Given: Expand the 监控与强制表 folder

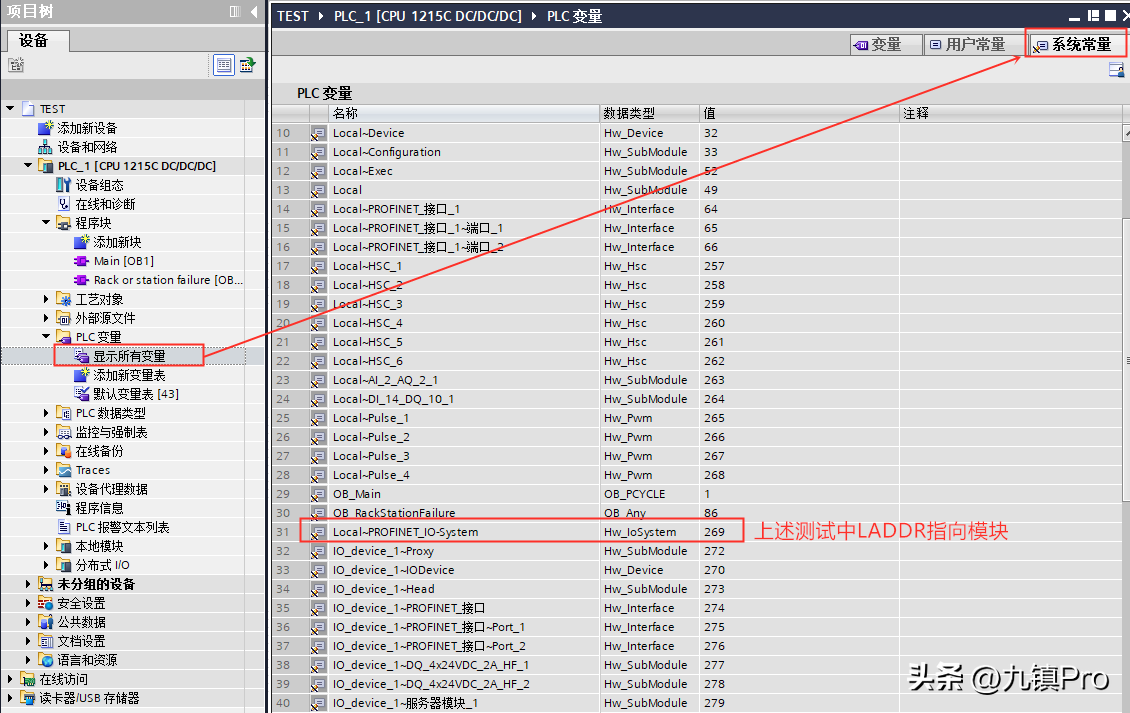Looking at the screenshot, I should pos(46,432).
